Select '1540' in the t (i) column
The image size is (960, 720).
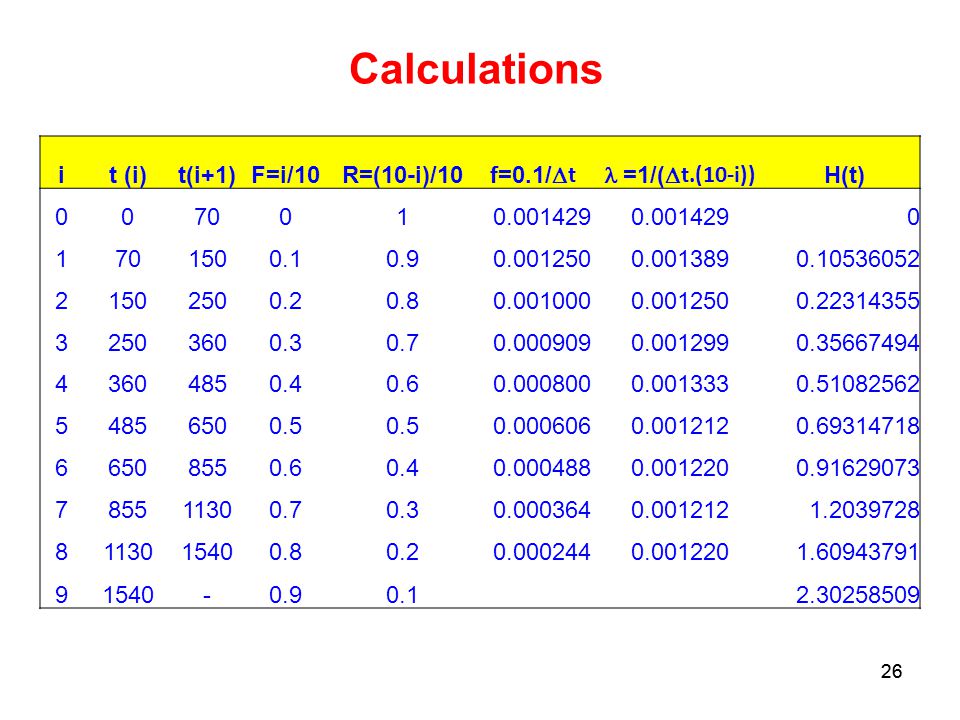pos(128,594)
